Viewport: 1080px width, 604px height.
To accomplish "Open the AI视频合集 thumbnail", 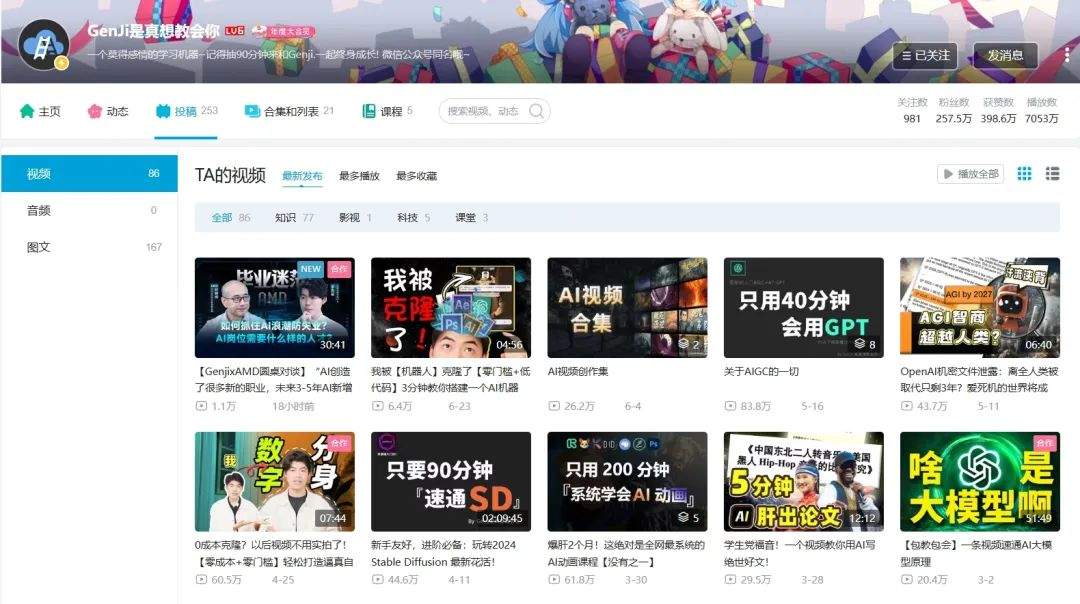I will (x=627, y=307).
